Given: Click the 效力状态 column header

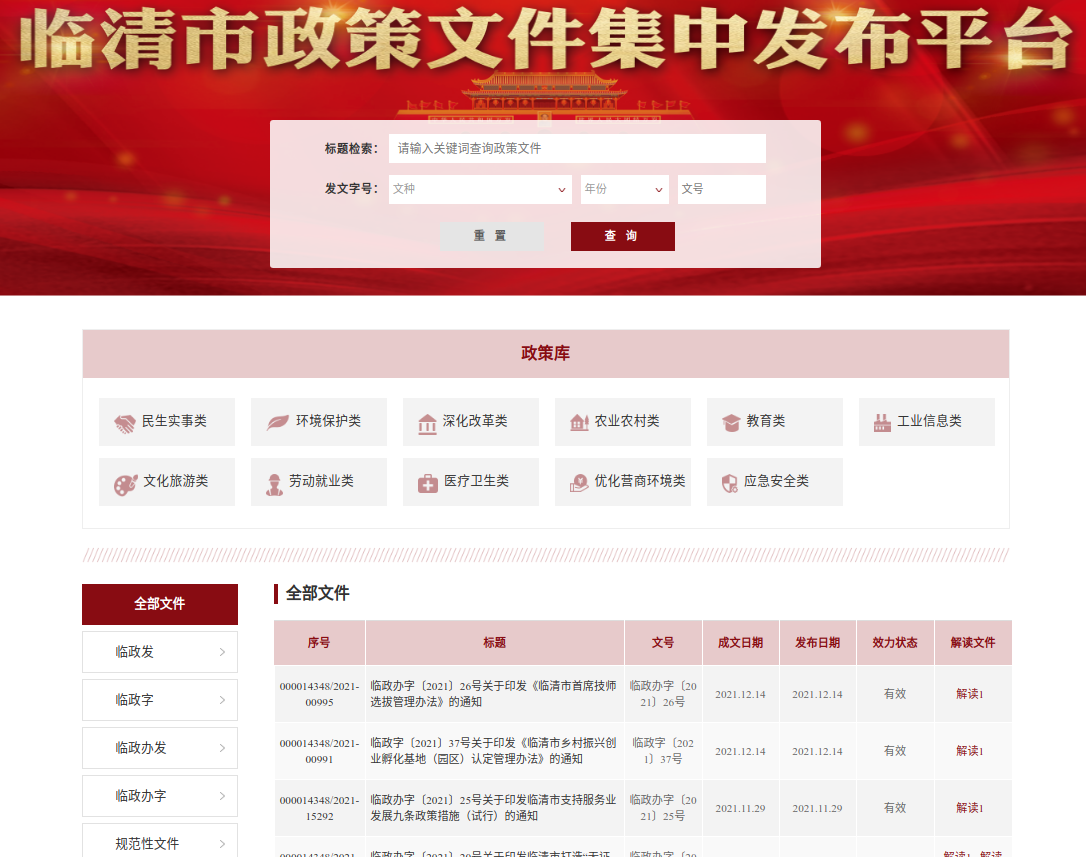Looking at the screenshot, I should [x=895, y=643].
